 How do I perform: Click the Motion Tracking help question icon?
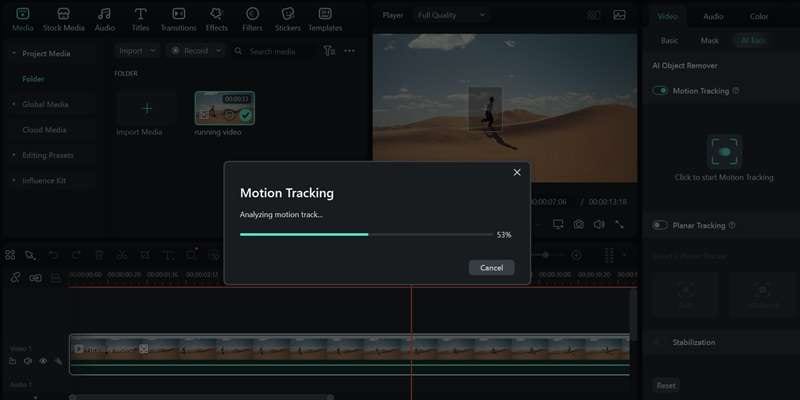[x=736, y=90]
